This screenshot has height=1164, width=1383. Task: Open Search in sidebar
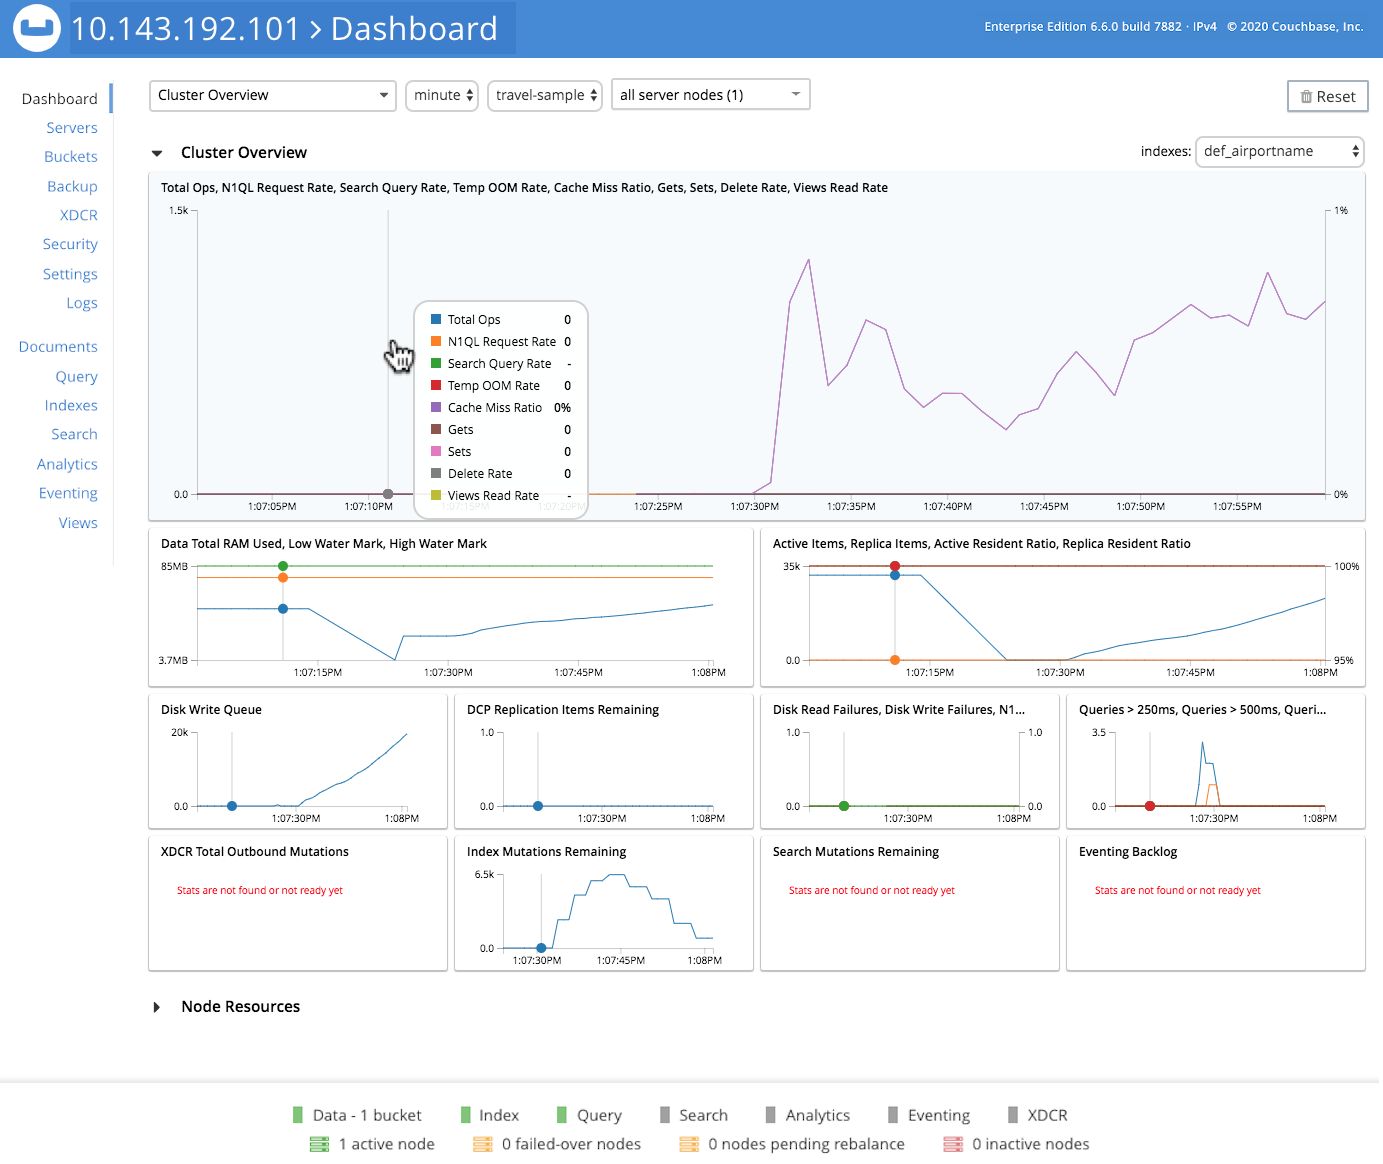75,434
